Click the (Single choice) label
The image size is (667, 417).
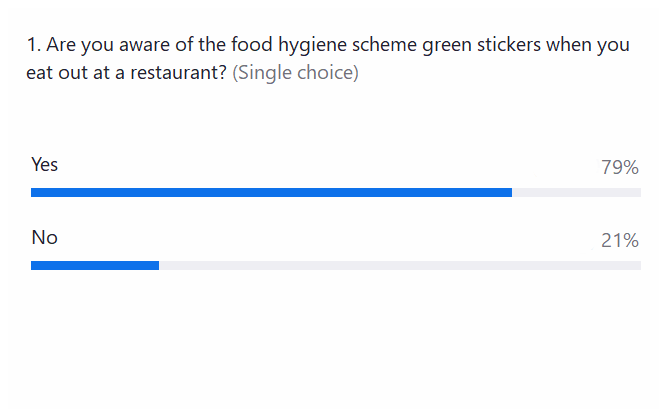[x=295, y=73]
